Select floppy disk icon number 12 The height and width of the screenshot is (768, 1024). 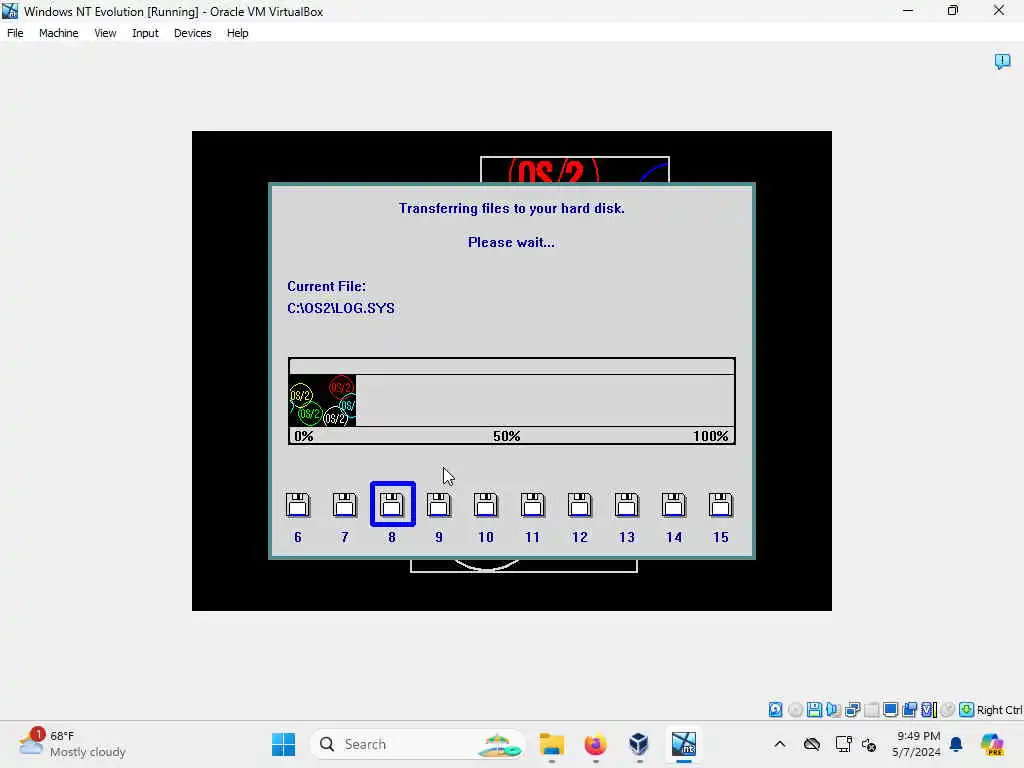pos(580,505)
